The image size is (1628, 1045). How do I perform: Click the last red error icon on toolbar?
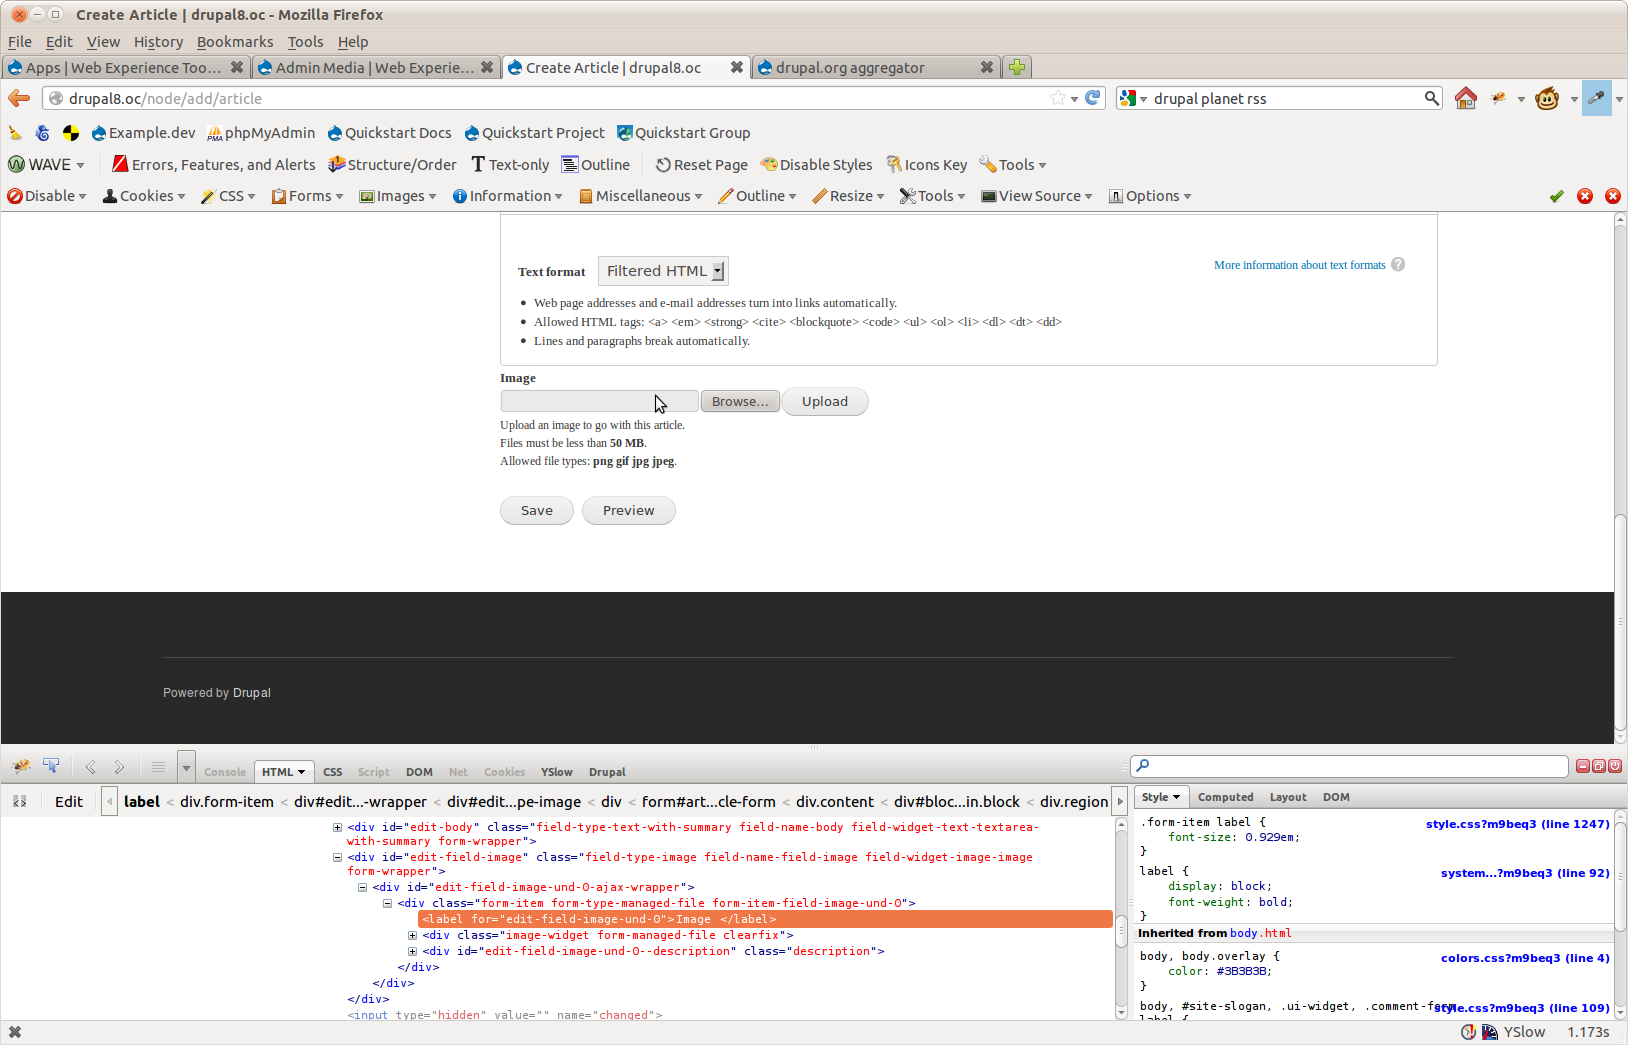point(1613,196)
